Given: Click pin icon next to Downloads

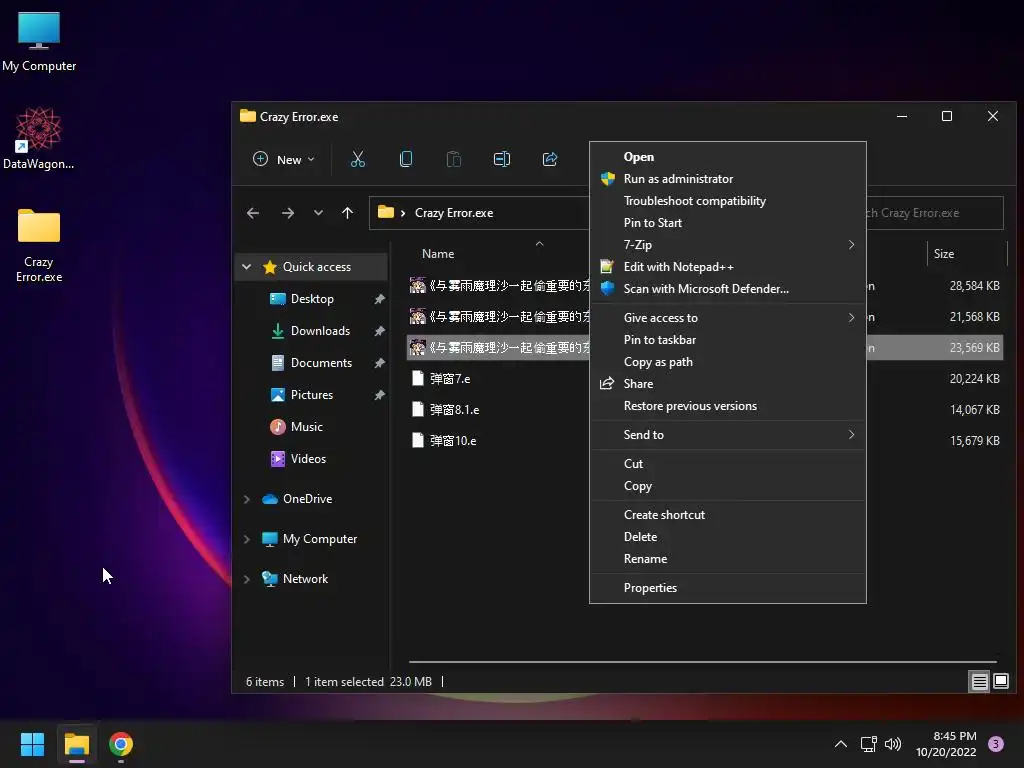Looking at the screenshot, I should 379,330.
